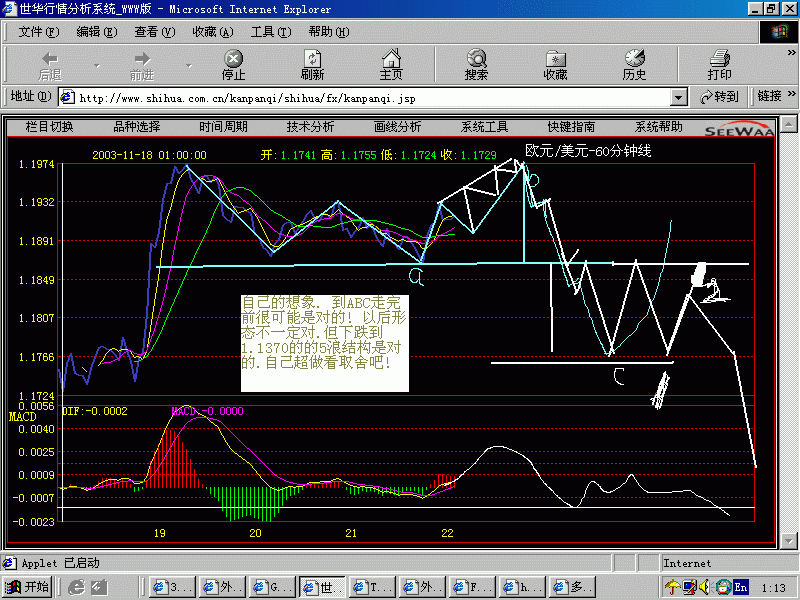Click the vertical scrollbar down arrow
This screenshot has height=600, width=800.
[789, 540]
